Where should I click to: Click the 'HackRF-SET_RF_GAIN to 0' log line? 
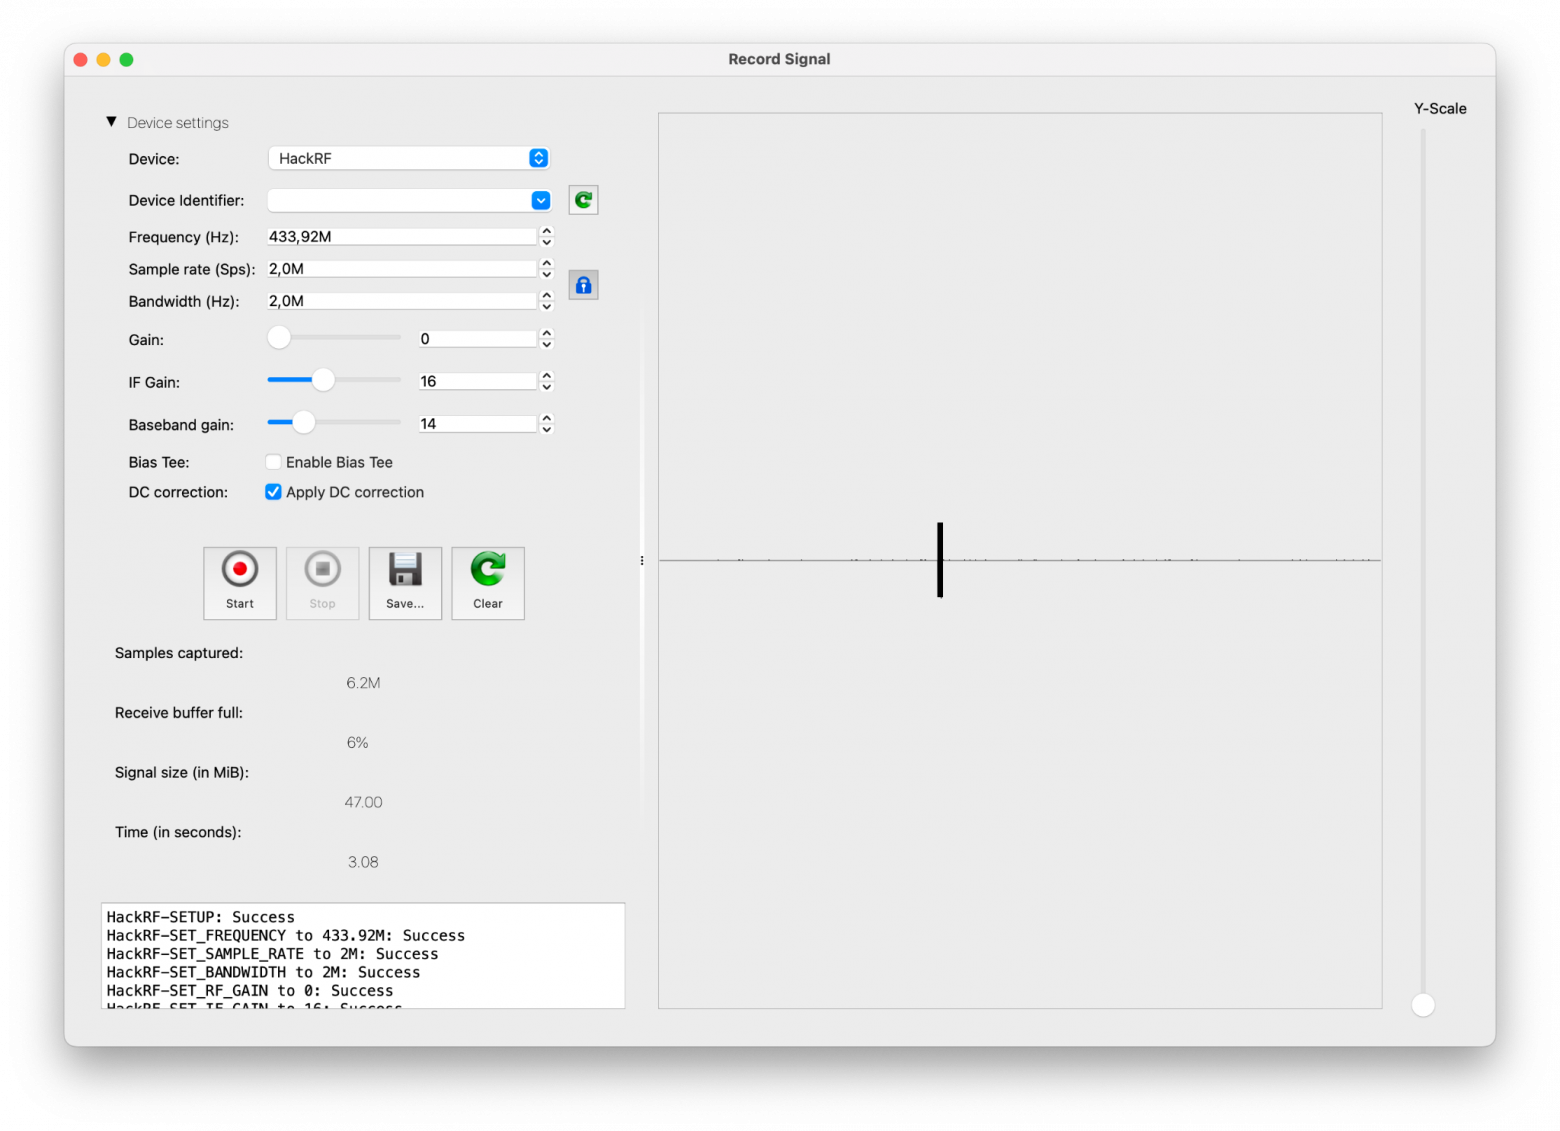coord(250,991)
